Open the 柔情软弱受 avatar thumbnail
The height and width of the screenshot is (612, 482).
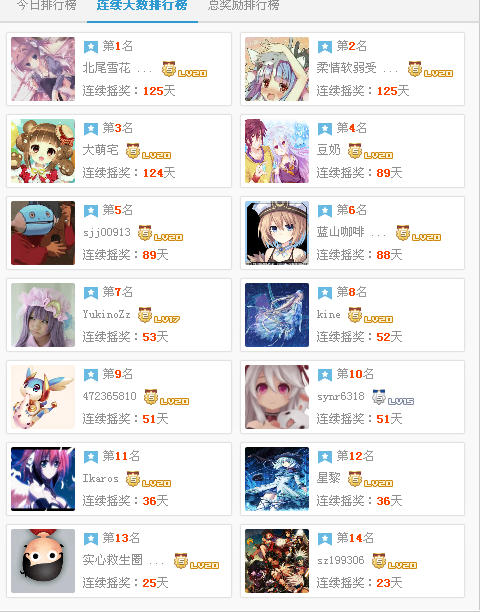click(x=277, y=69)
